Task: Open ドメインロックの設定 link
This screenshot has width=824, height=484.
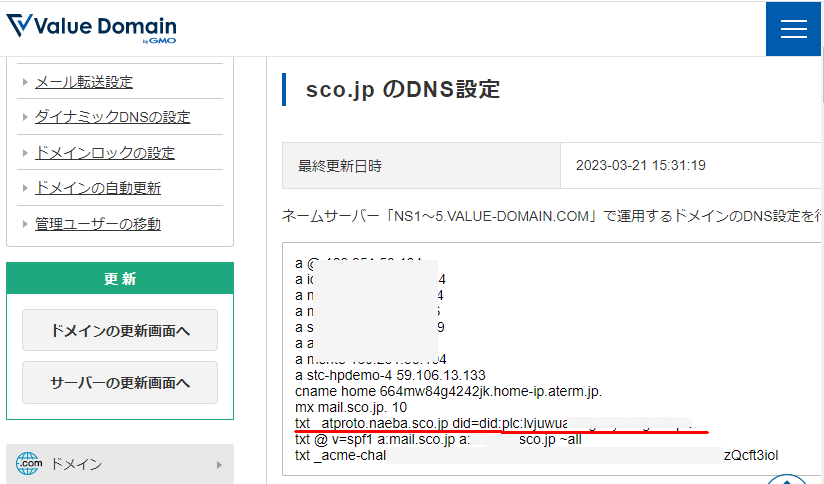Action: [105, 153]
